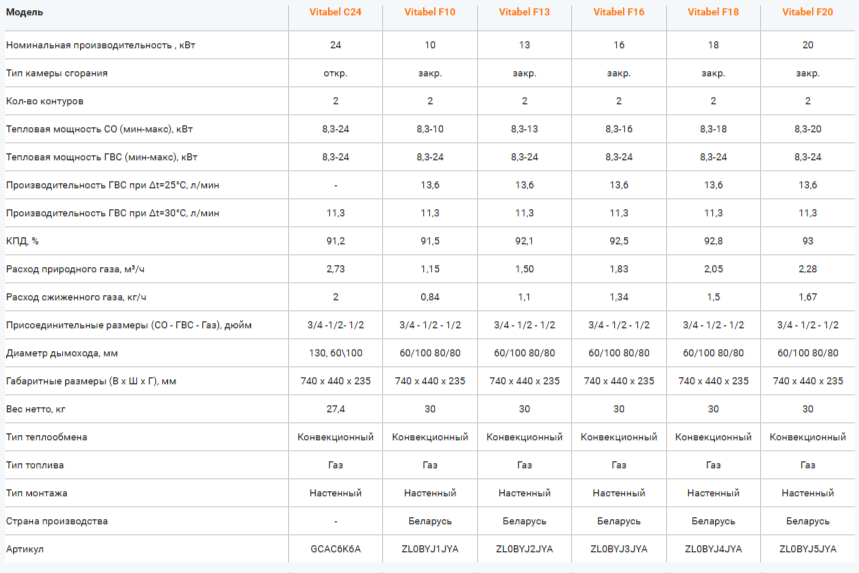Click article code 'ZL0BYJ4JYA'

click(713, 549)
